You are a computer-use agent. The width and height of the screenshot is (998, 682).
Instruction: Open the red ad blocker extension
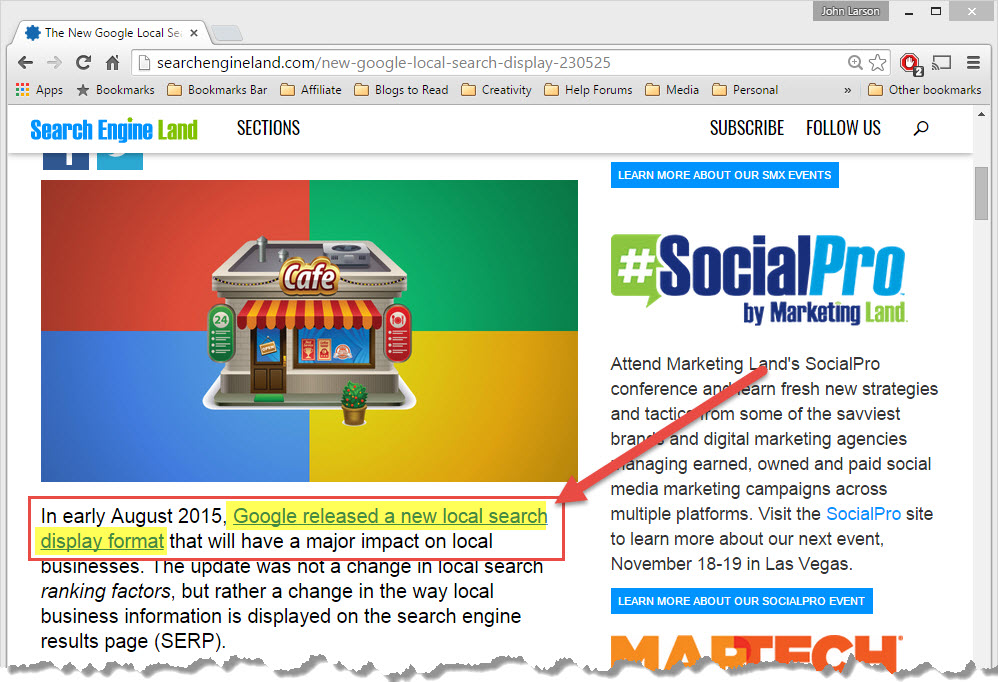[909, 63]
